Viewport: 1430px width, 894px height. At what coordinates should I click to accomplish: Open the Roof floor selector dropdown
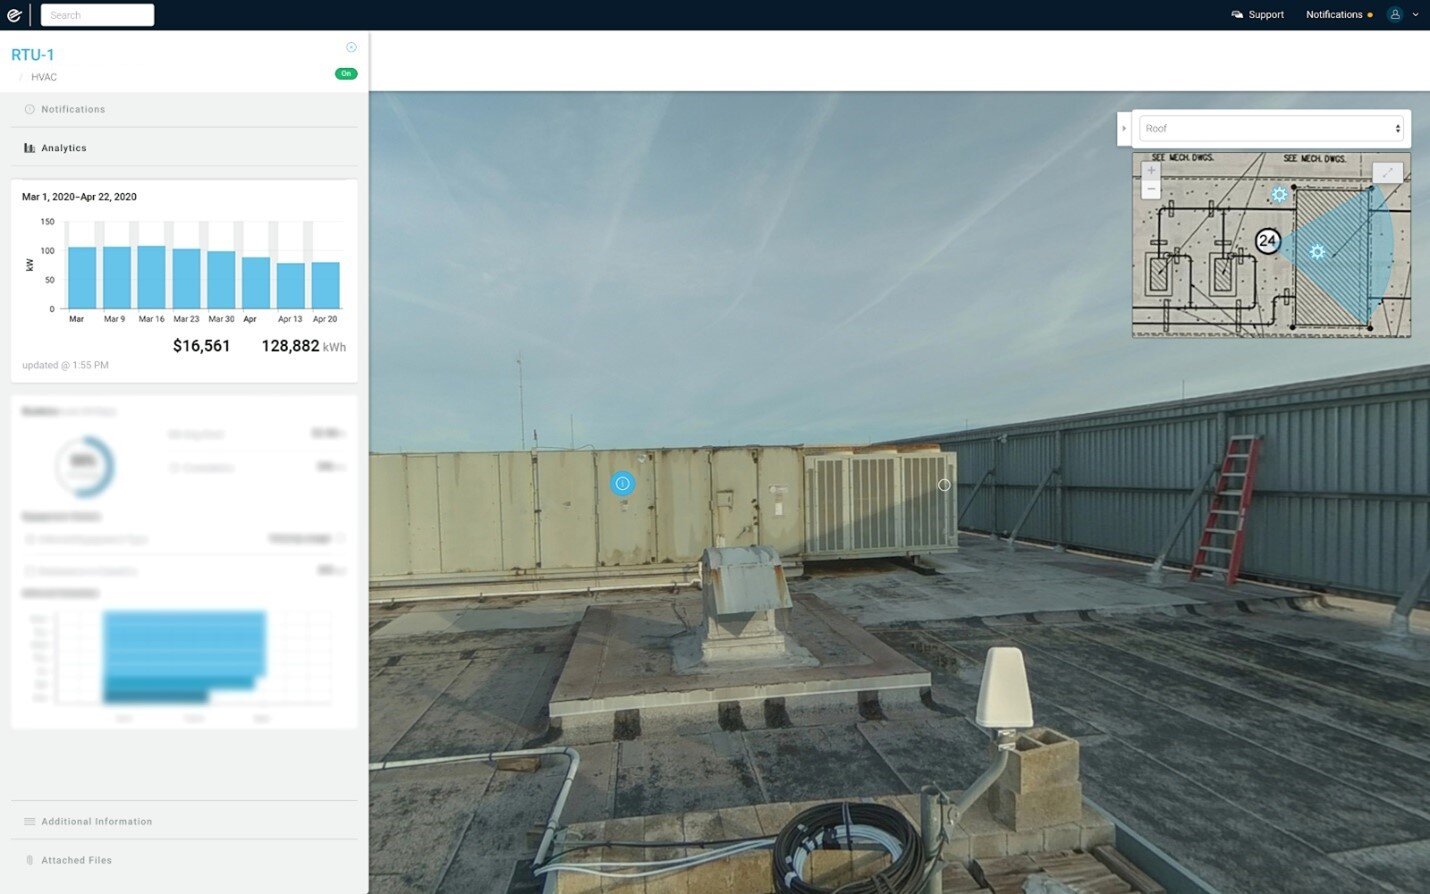click(1271, 128)
